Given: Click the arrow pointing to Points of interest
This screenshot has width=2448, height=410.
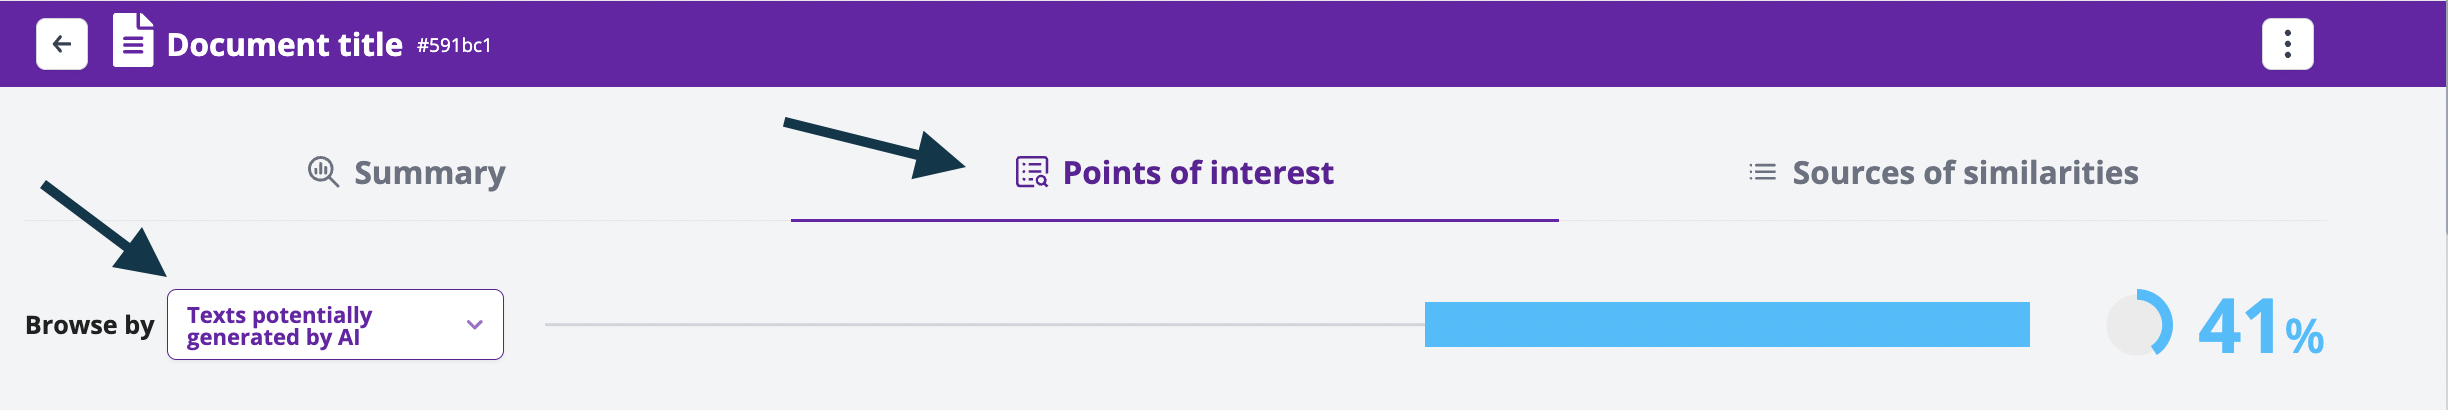Looking at the screenshot, I should tap(874, 148).
